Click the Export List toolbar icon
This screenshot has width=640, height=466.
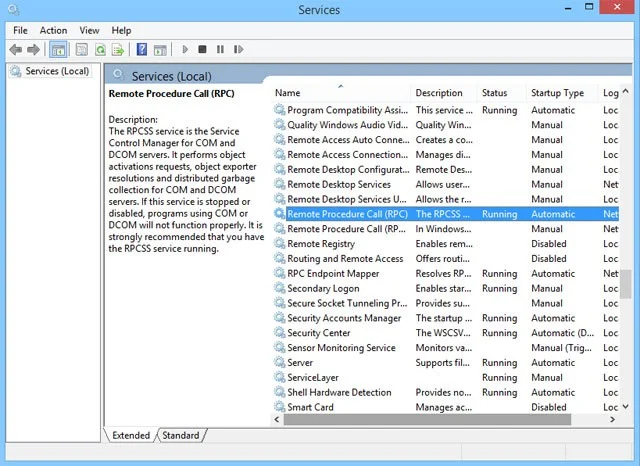coord(118,50)
